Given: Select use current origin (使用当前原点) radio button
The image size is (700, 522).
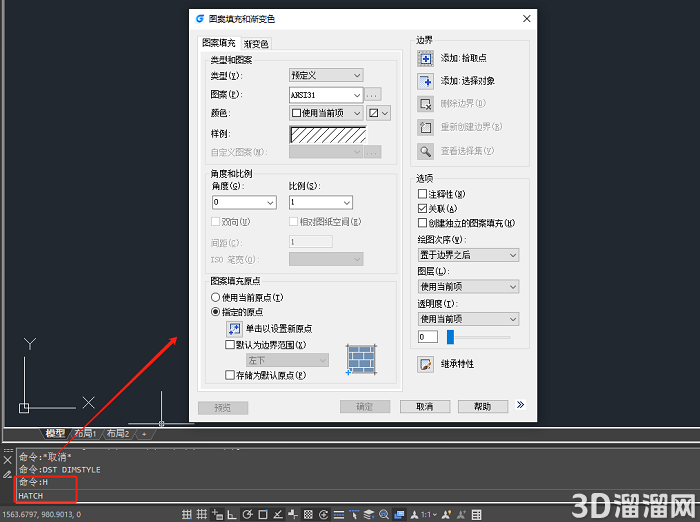Looking at the screenshot, I should [x=216, y=297].
